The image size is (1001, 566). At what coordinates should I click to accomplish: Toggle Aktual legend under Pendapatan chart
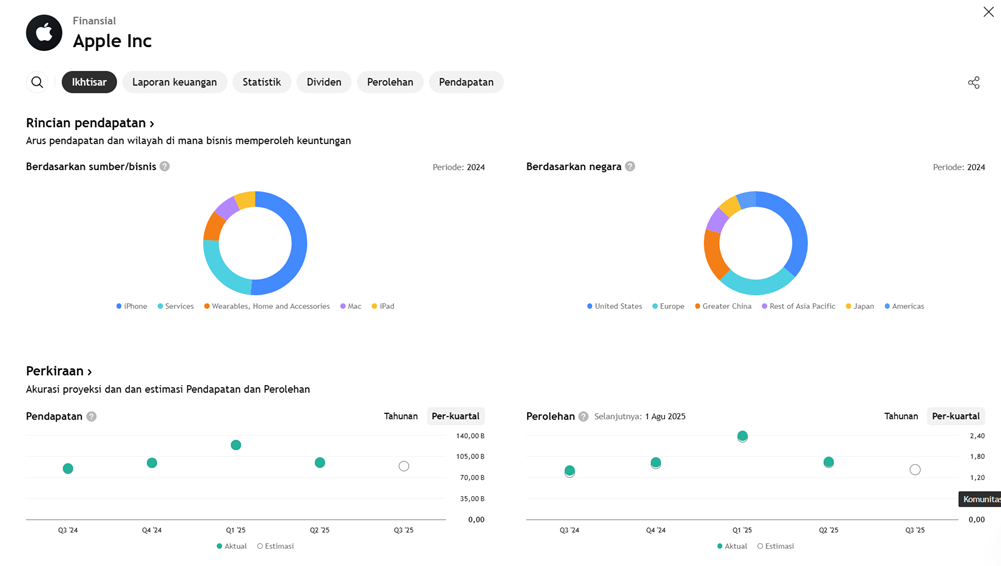click(x=232, y=546)
